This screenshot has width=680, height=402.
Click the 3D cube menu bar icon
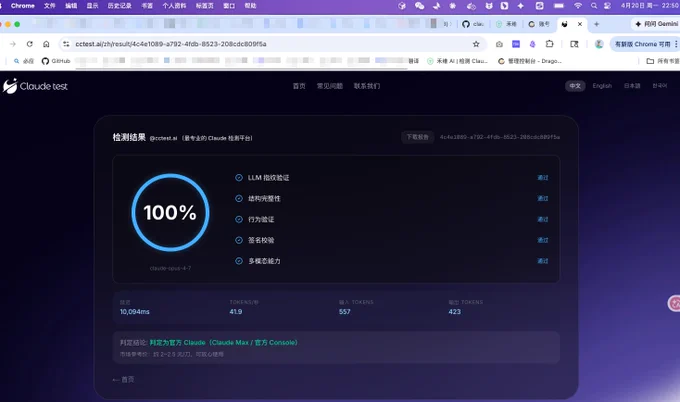[x=402, y=6]
